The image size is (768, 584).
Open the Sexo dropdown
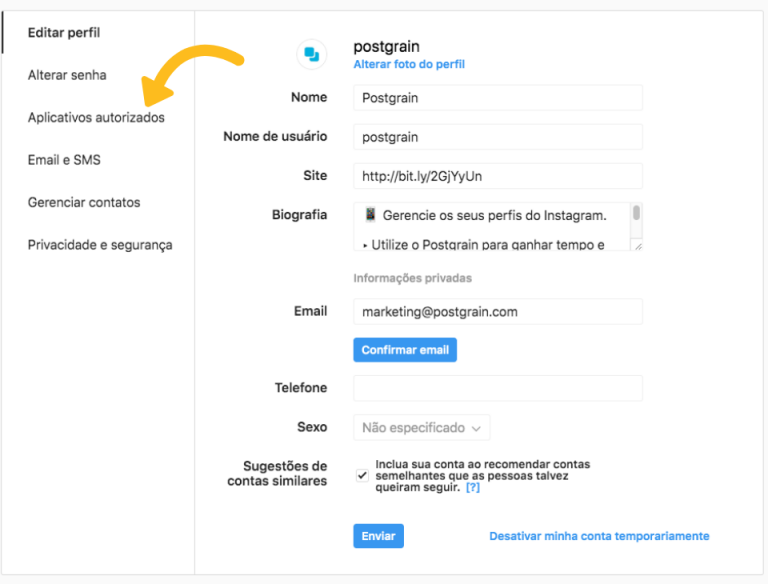421,428
